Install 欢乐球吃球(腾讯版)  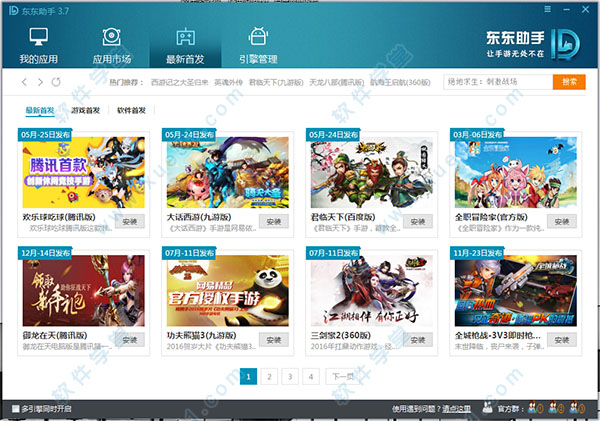pos(130,222)
